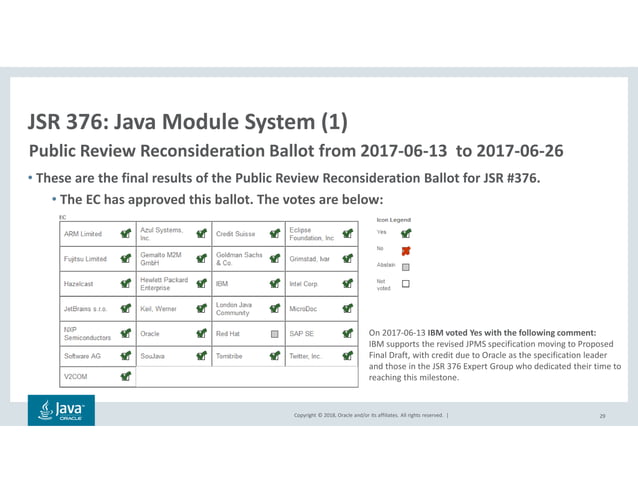Click the Yes vote icon beside Twitter, Inc.
This screenshot has width=638, height=493.
click(347, 356)
